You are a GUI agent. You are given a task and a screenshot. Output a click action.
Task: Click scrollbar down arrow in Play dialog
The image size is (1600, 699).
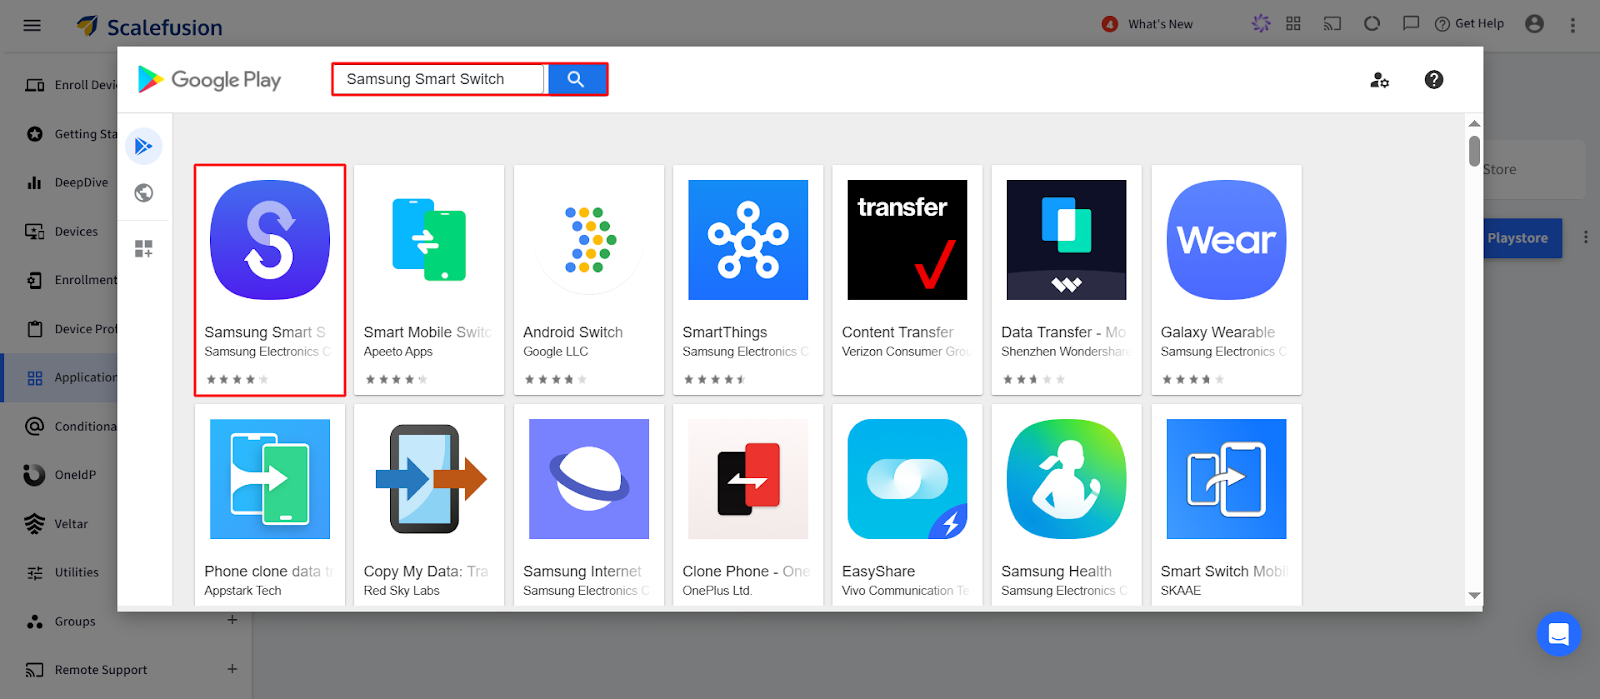click(x=1474, y=596)
